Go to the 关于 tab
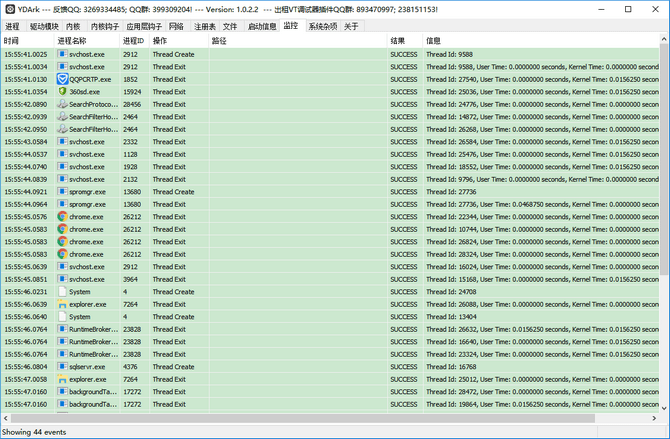The height and width of the screenshot is (439, 670). tap(351, 26)
